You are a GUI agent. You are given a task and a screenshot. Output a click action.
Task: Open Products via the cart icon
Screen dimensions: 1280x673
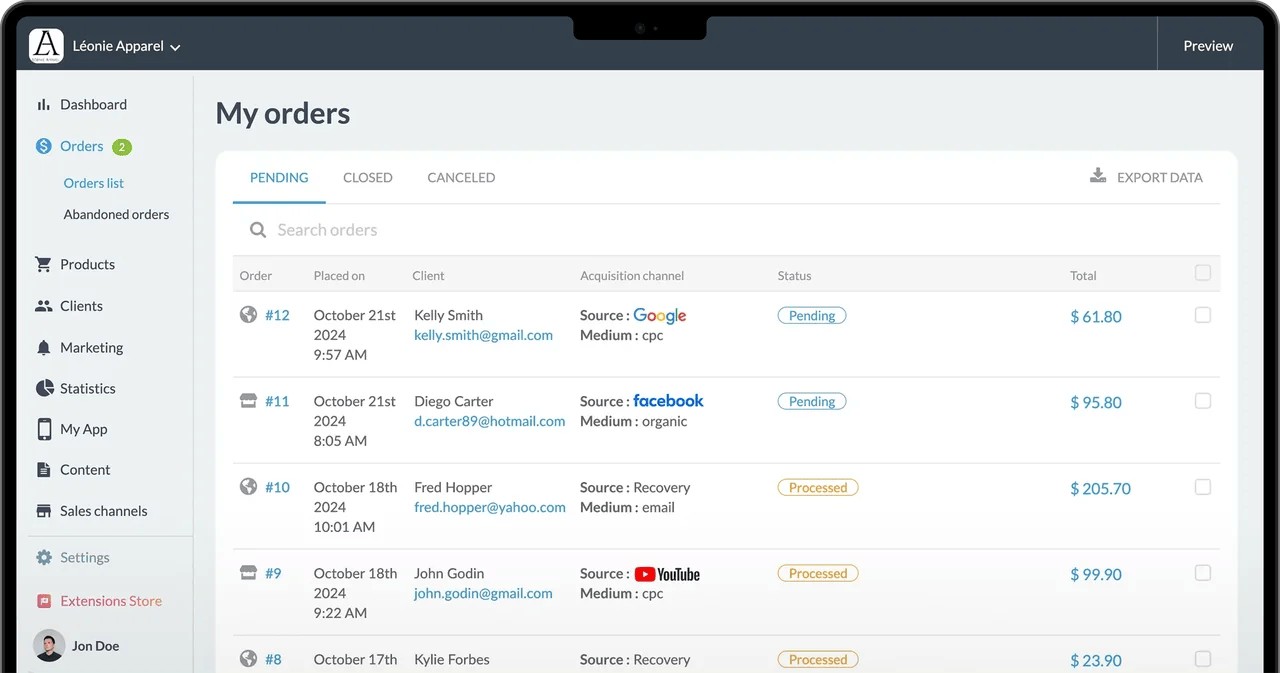tap(43, 265)
